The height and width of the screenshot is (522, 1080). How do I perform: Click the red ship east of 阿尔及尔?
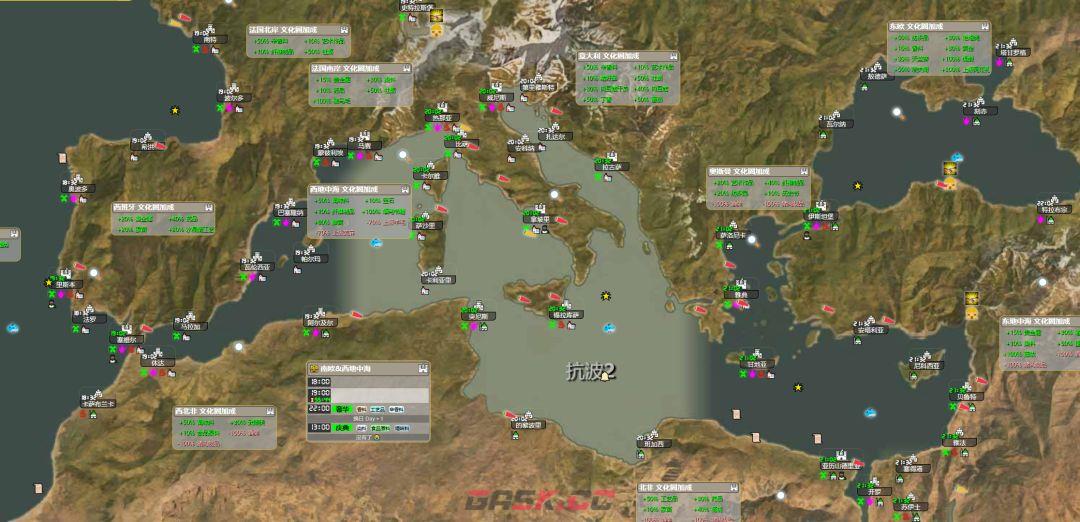pyautogui.click(x=356, y=315)
